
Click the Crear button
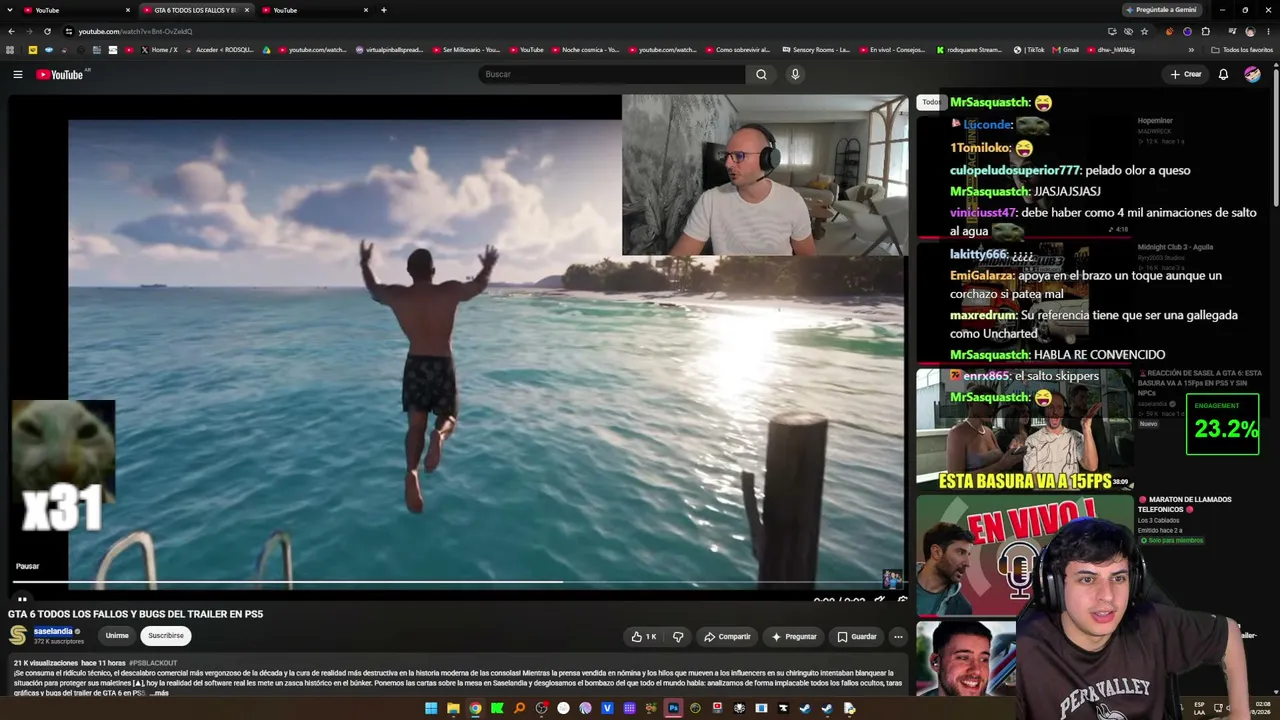pyautogui.click(x=1186, y=74)
